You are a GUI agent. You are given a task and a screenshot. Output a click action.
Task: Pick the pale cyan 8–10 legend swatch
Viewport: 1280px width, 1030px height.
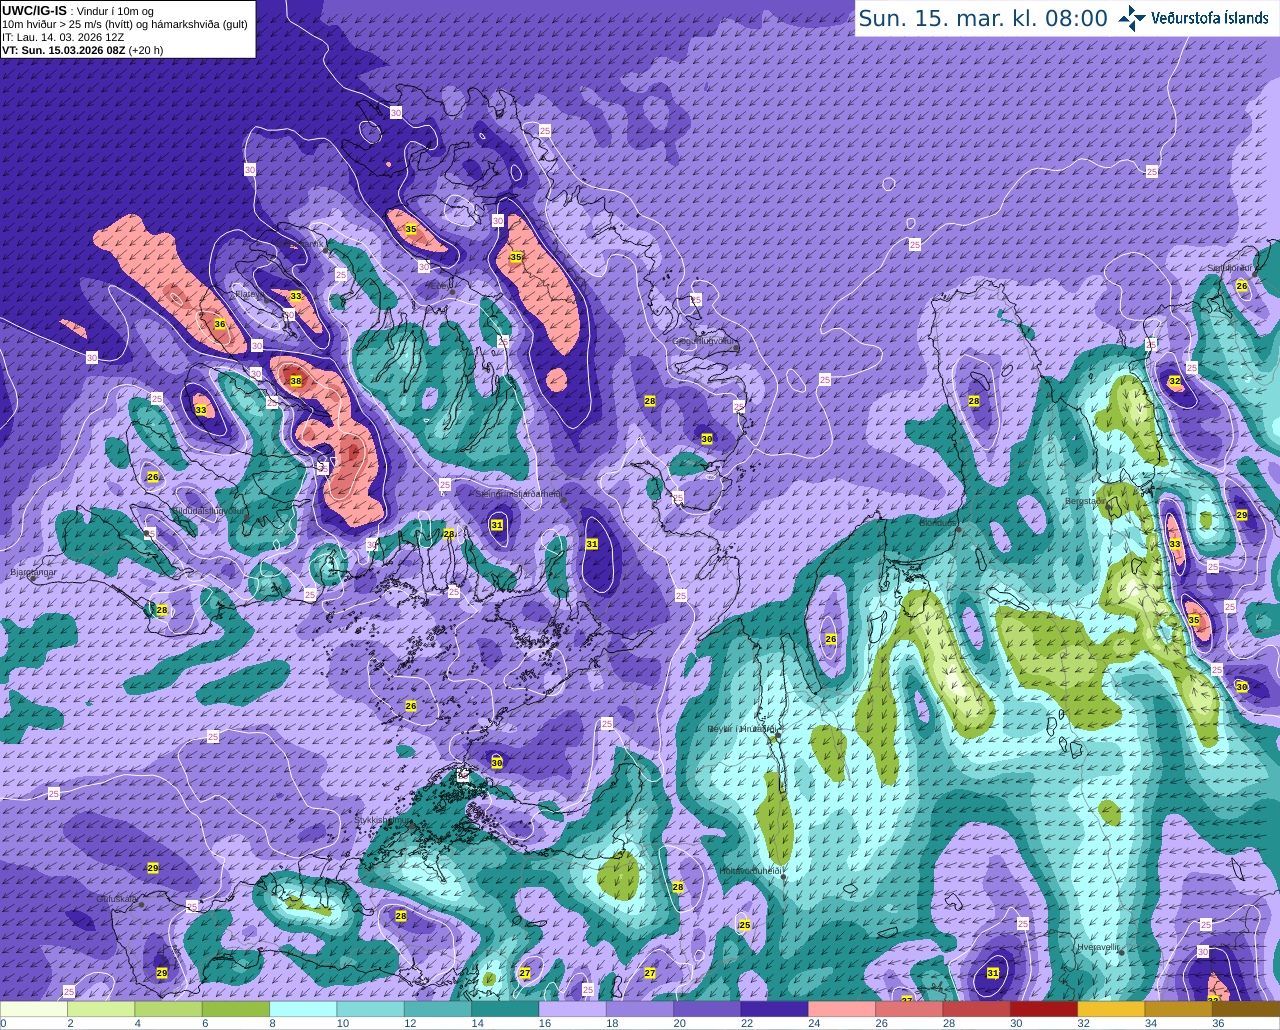click(303, 1009)
